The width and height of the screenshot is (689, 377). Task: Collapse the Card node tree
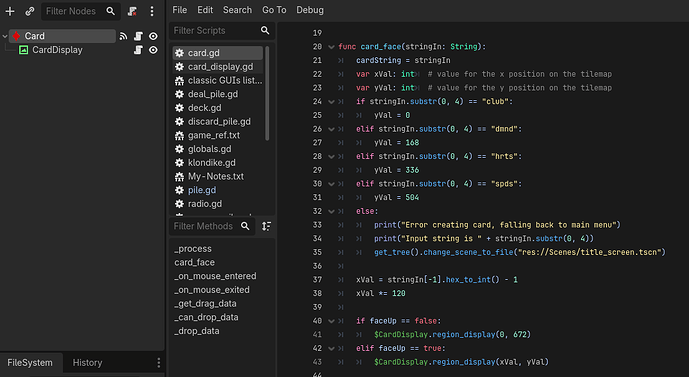(x=5, y=36)
